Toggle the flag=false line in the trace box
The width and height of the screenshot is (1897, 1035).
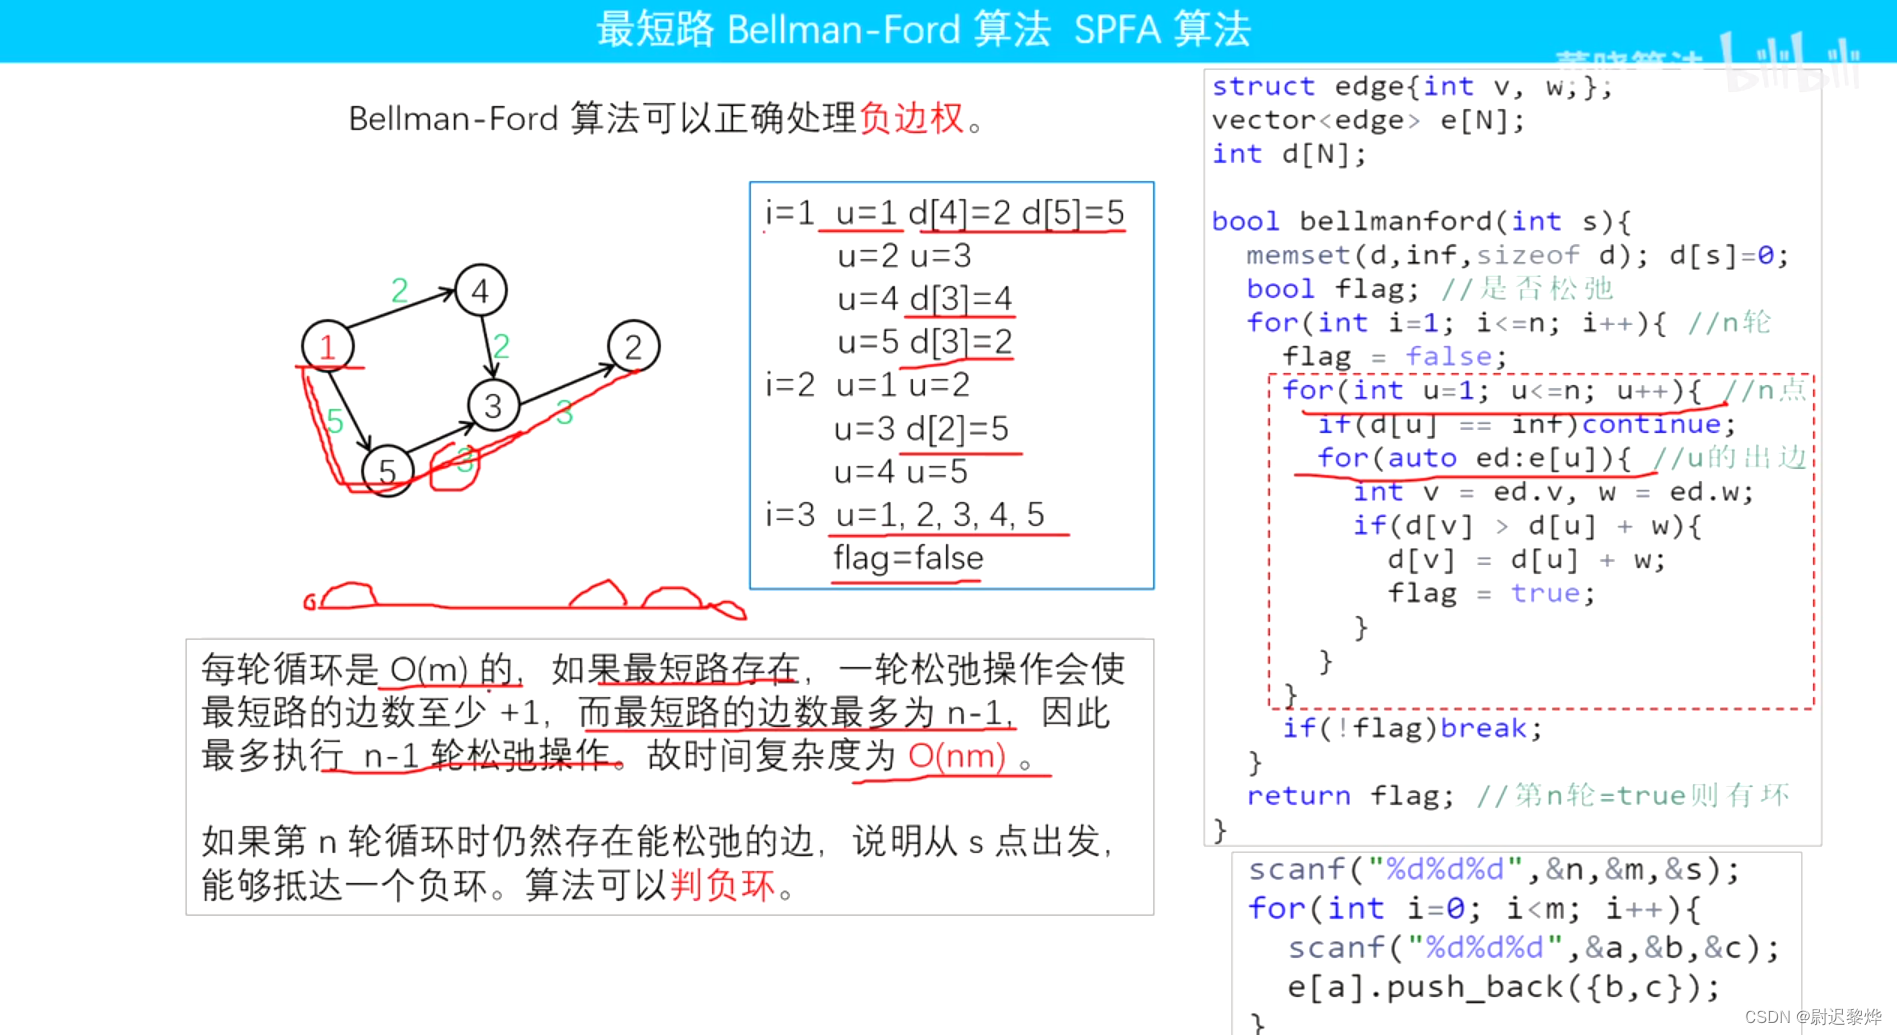coord(907,558)
